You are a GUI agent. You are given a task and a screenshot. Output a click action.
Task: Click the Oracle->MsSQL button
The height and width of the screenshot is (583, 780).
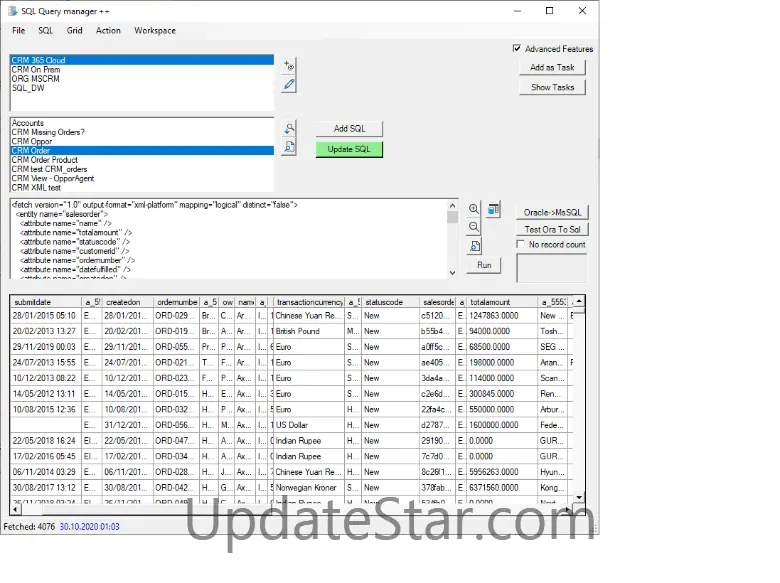click(552, 212)
